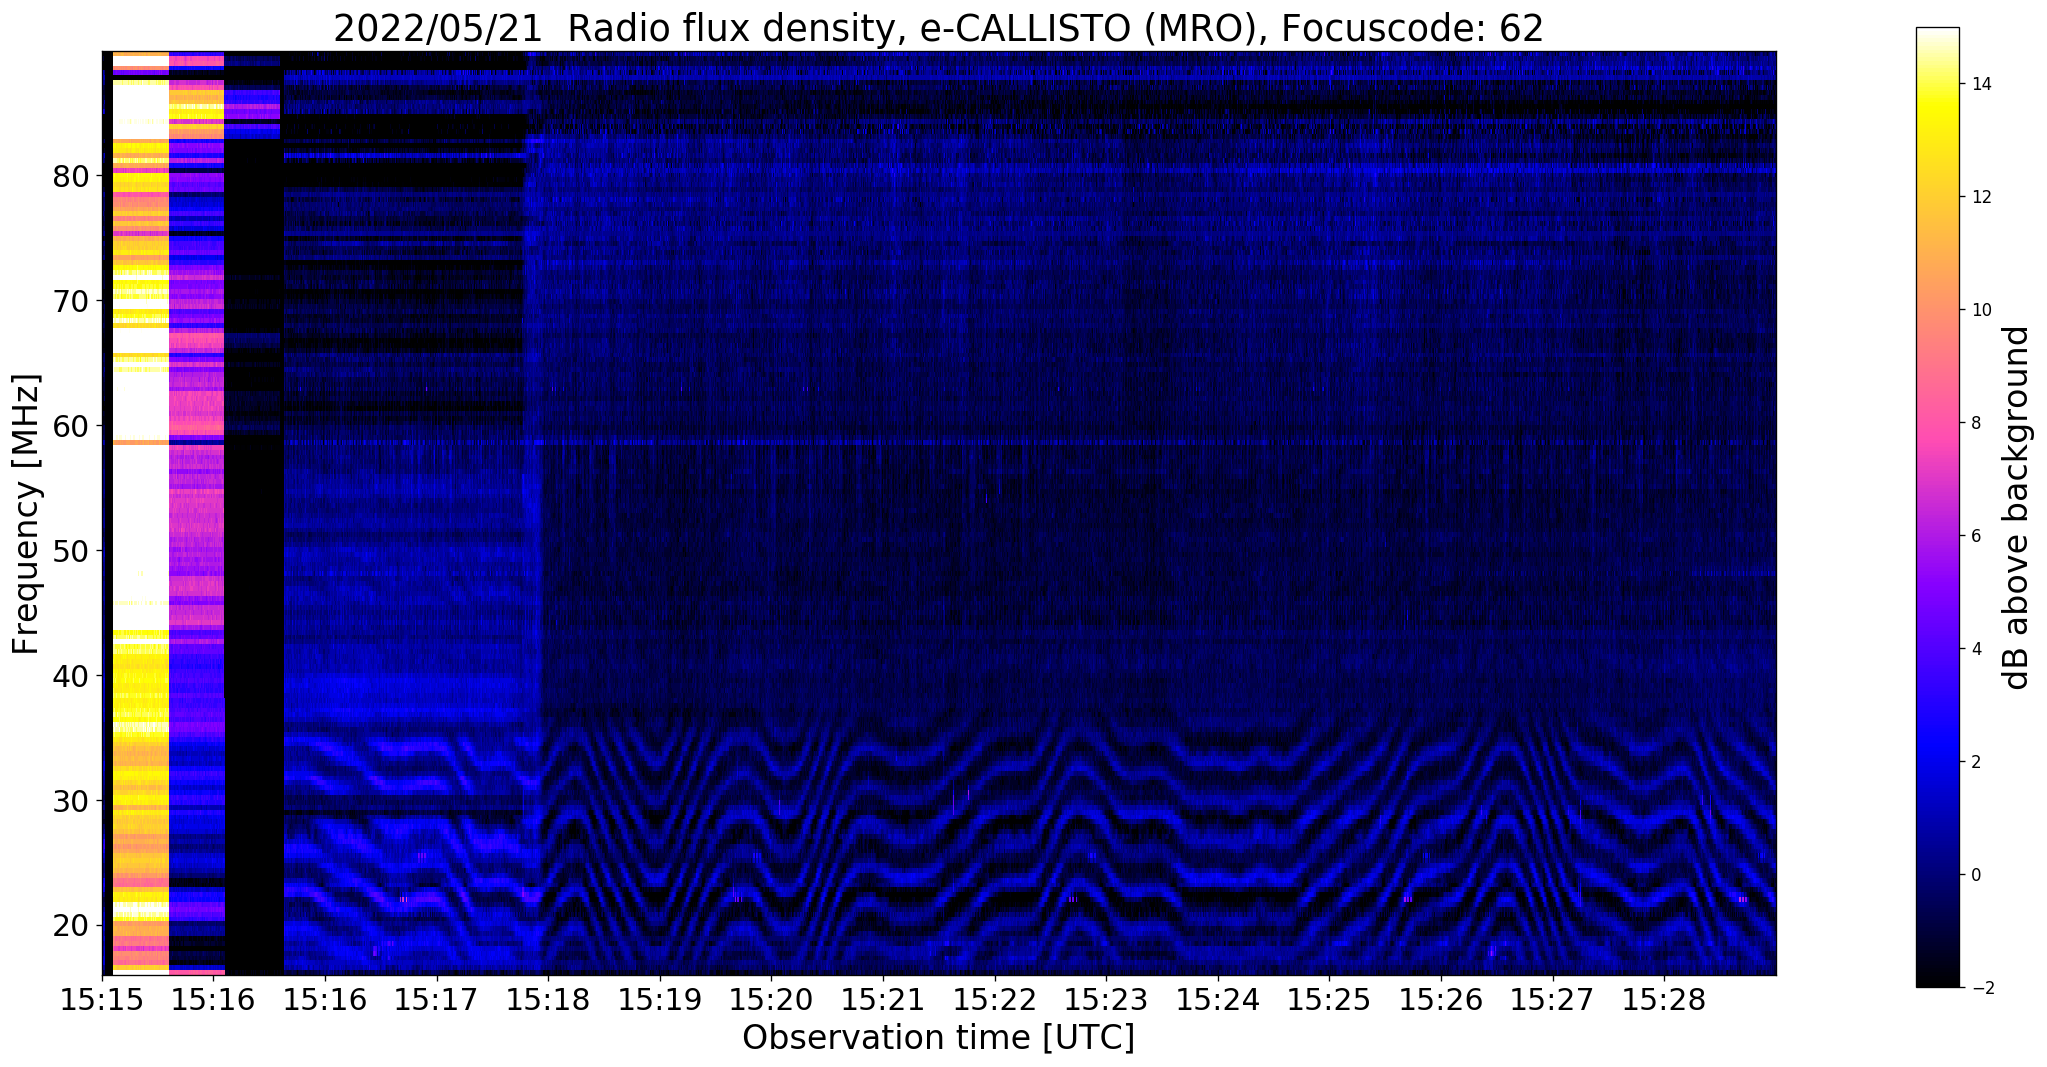The height and width of the screenshot is (1067, 2047).
Task: Click the horizontal interference line at 58.5 MHz
Action: point(940,442)
